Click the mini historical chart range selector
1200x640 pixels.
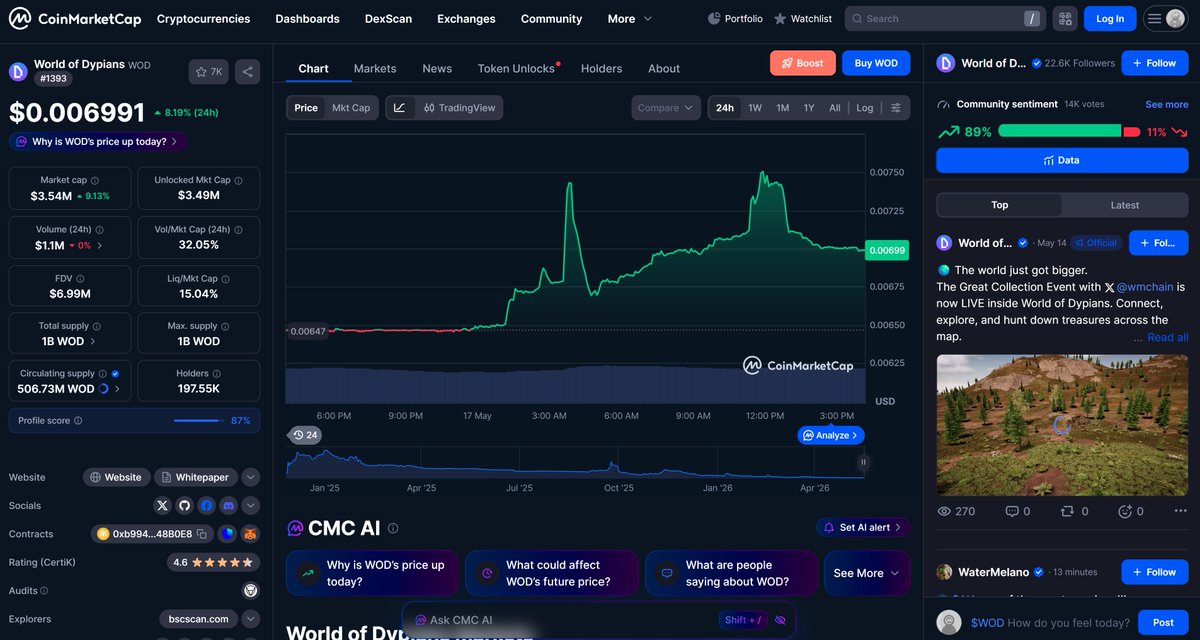click(575, 463)
